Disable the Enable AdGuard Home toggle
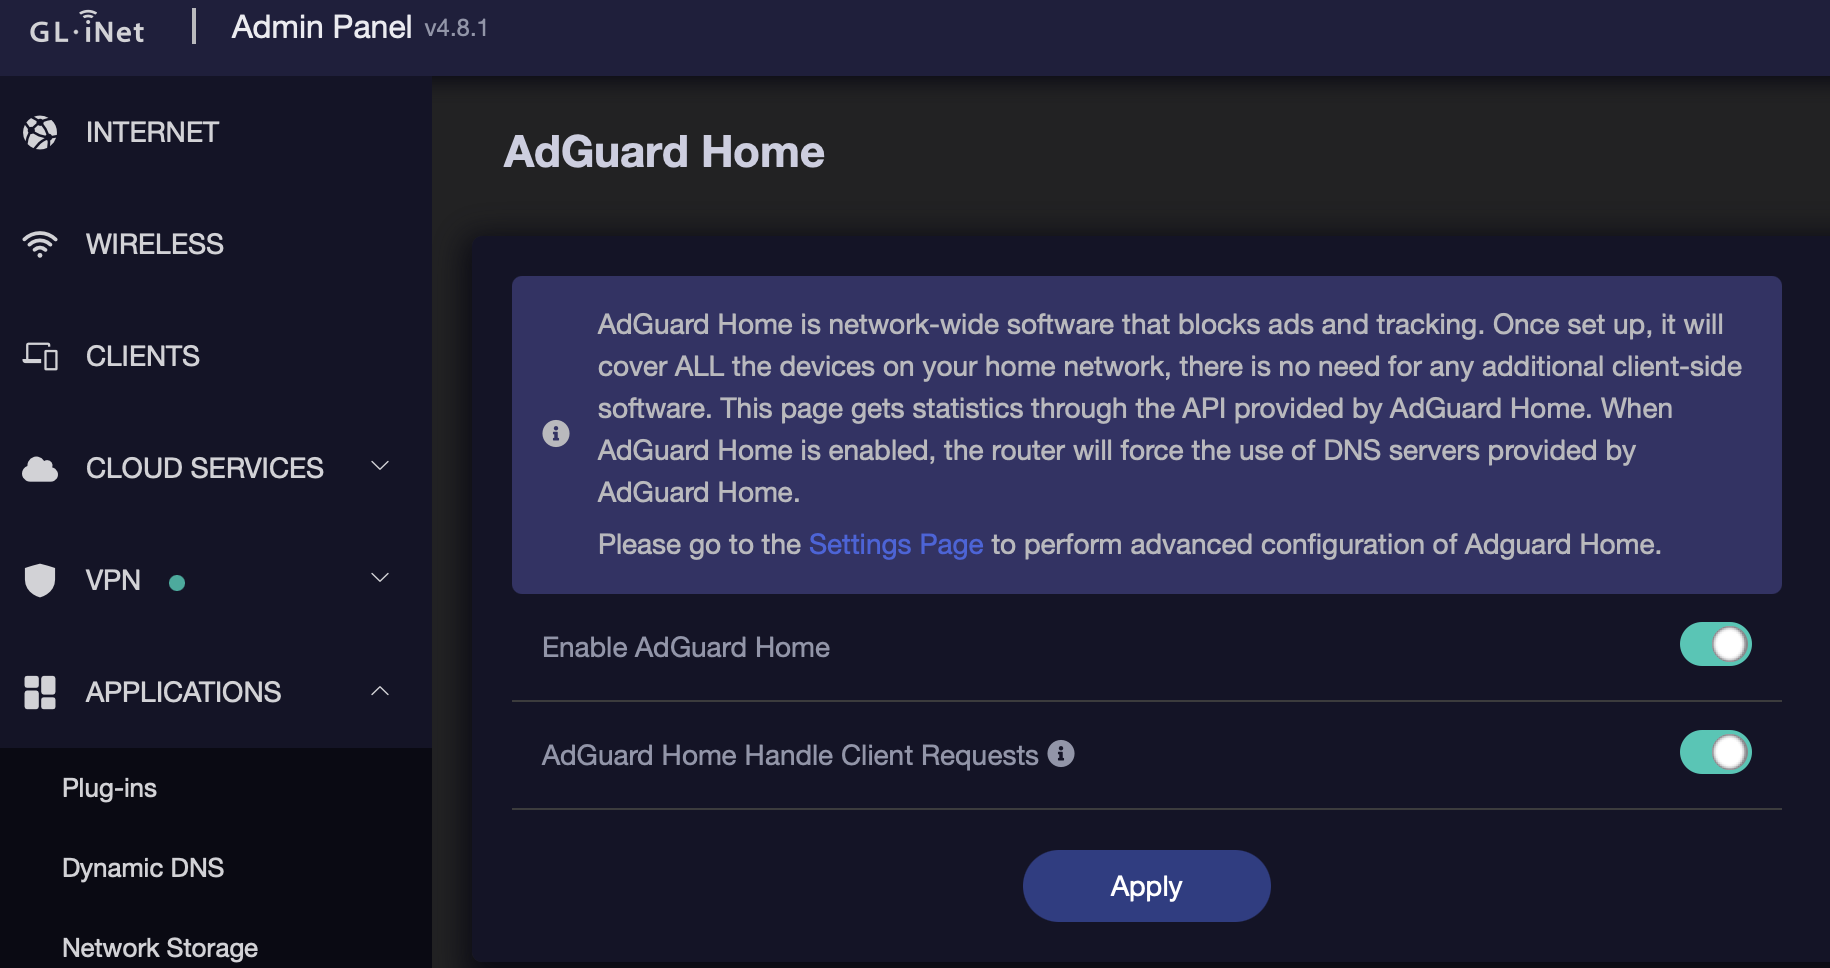The width and height of the screenshot is (1830, 968). coord(1715,645)
